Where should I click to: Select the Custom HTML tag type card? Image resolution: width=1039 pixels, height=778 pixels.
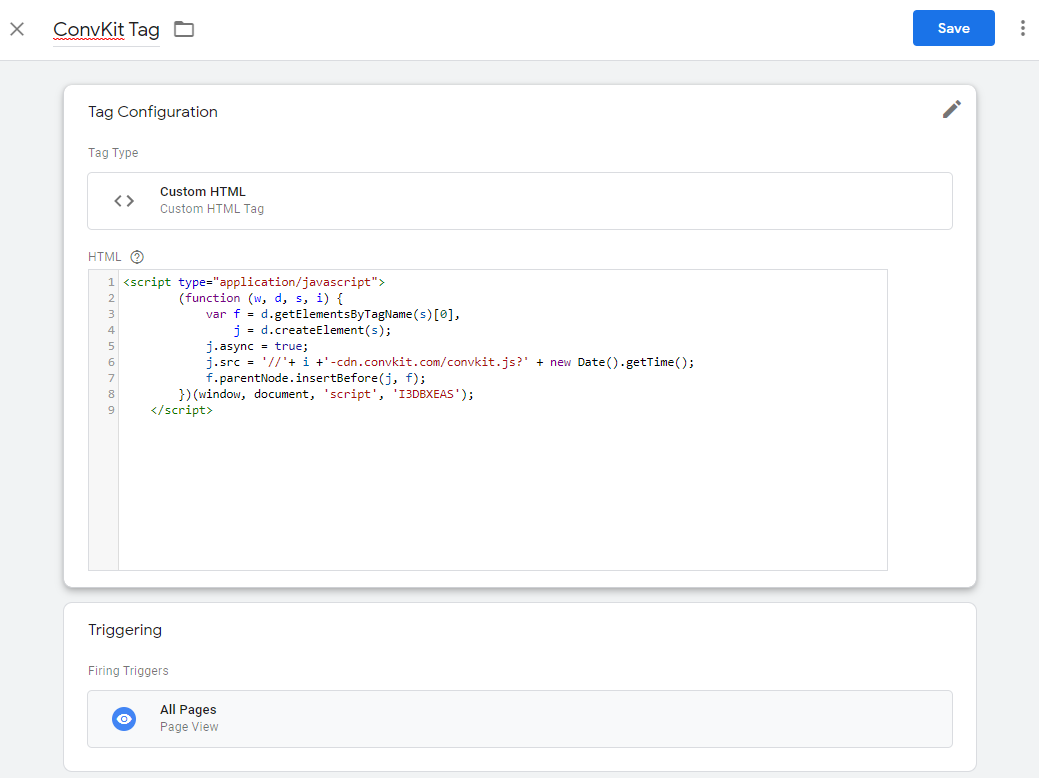point(520,201)
